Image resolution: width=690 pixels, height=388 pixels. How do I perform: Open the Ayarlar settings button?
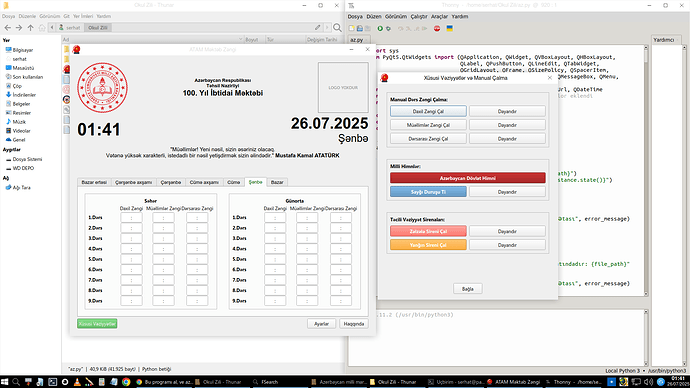point(321,324)
